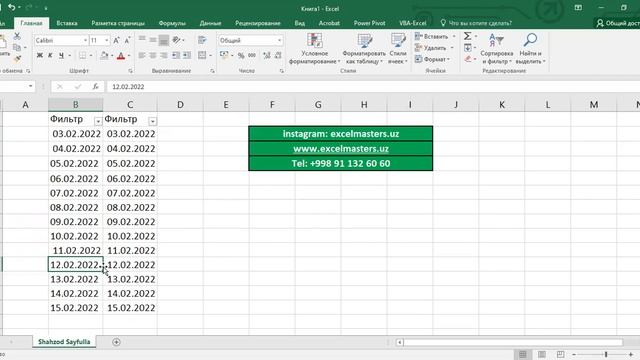Open the Разметка страницы tab
The width and height of the screenshot is (640, 360).
[x=118, y=23]
